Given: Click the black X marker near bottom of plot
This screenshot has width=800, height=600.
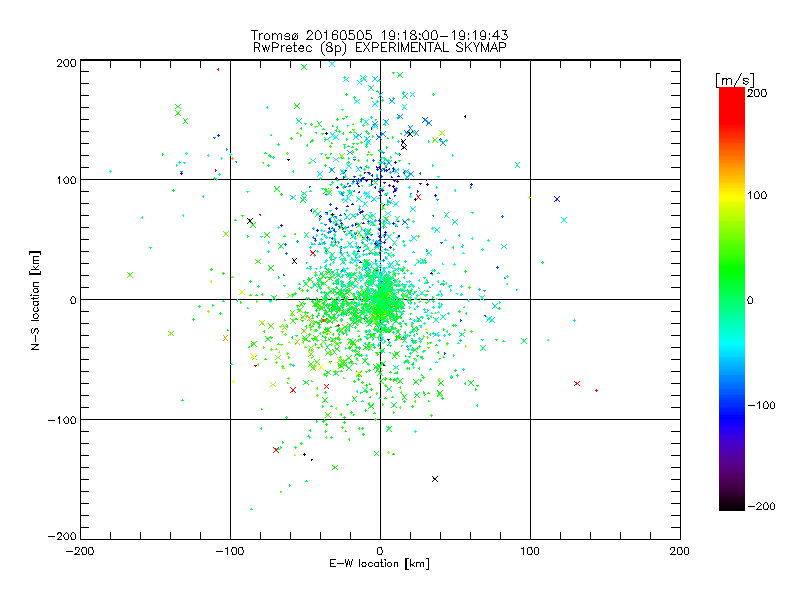Looking at the screenshot, I should [435, 479].
